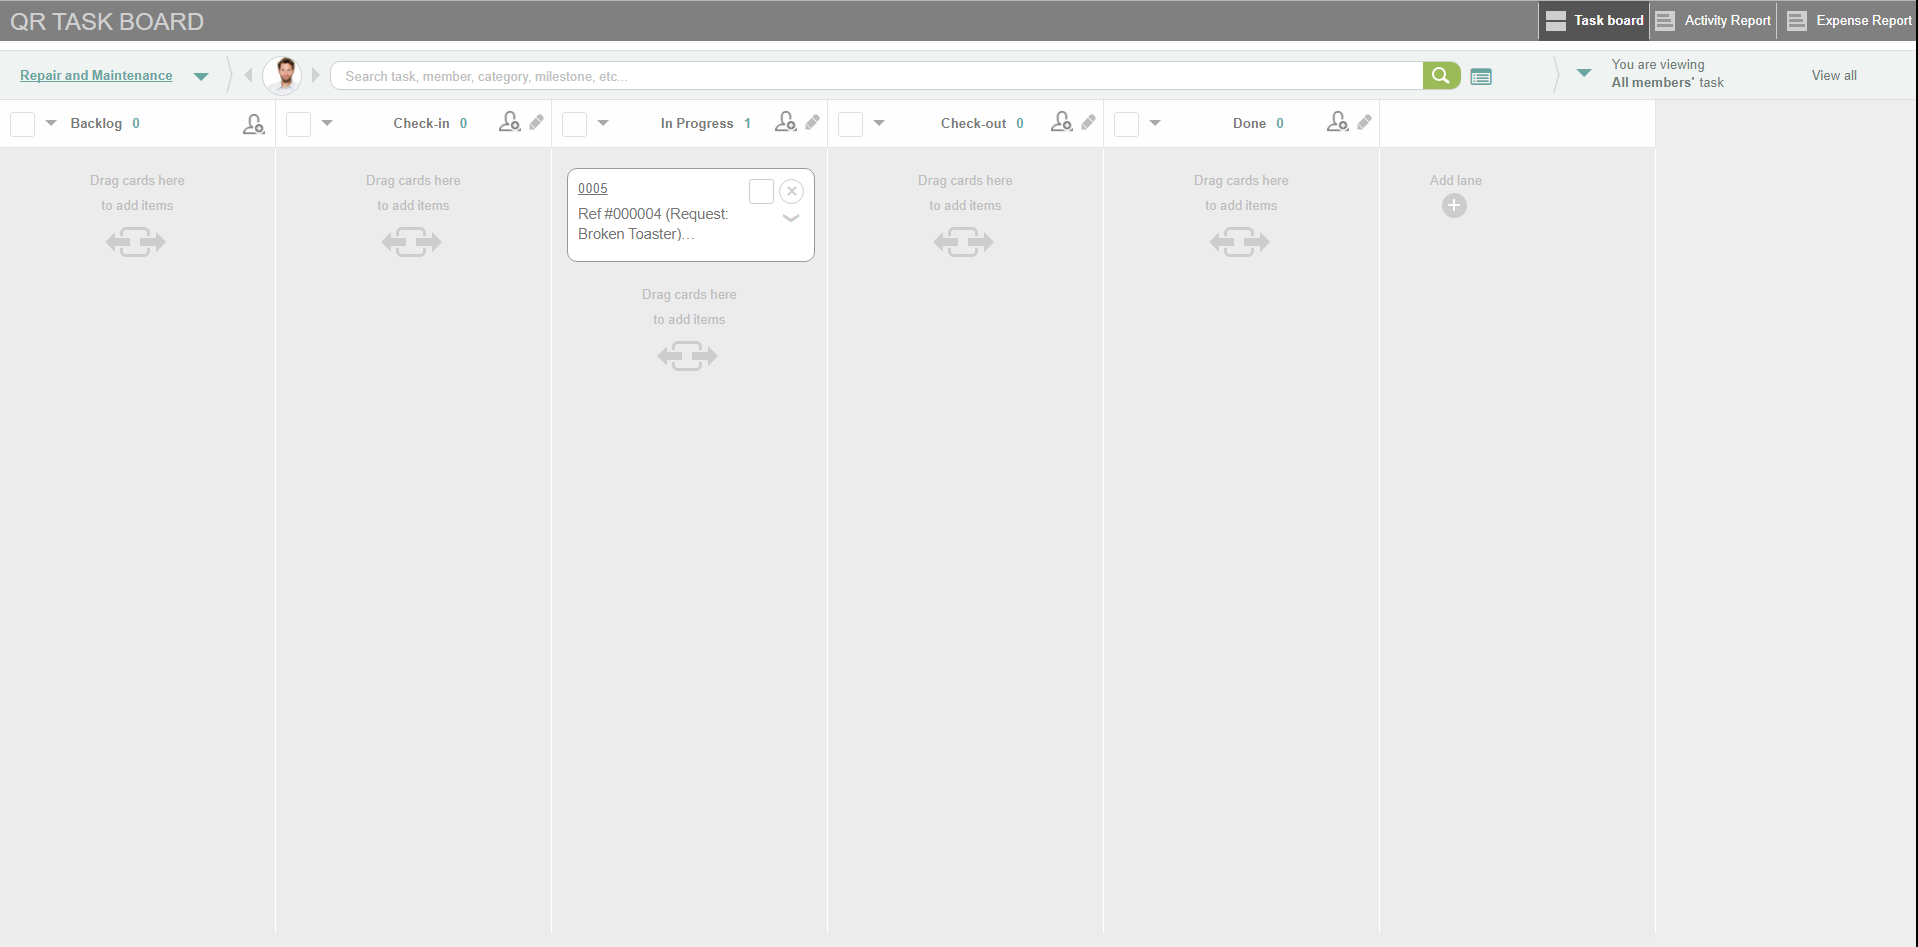Expand the Repair and Maintenance project dropdown
The height and width of the screenshot is (947, 1918).
click(201, 76)
